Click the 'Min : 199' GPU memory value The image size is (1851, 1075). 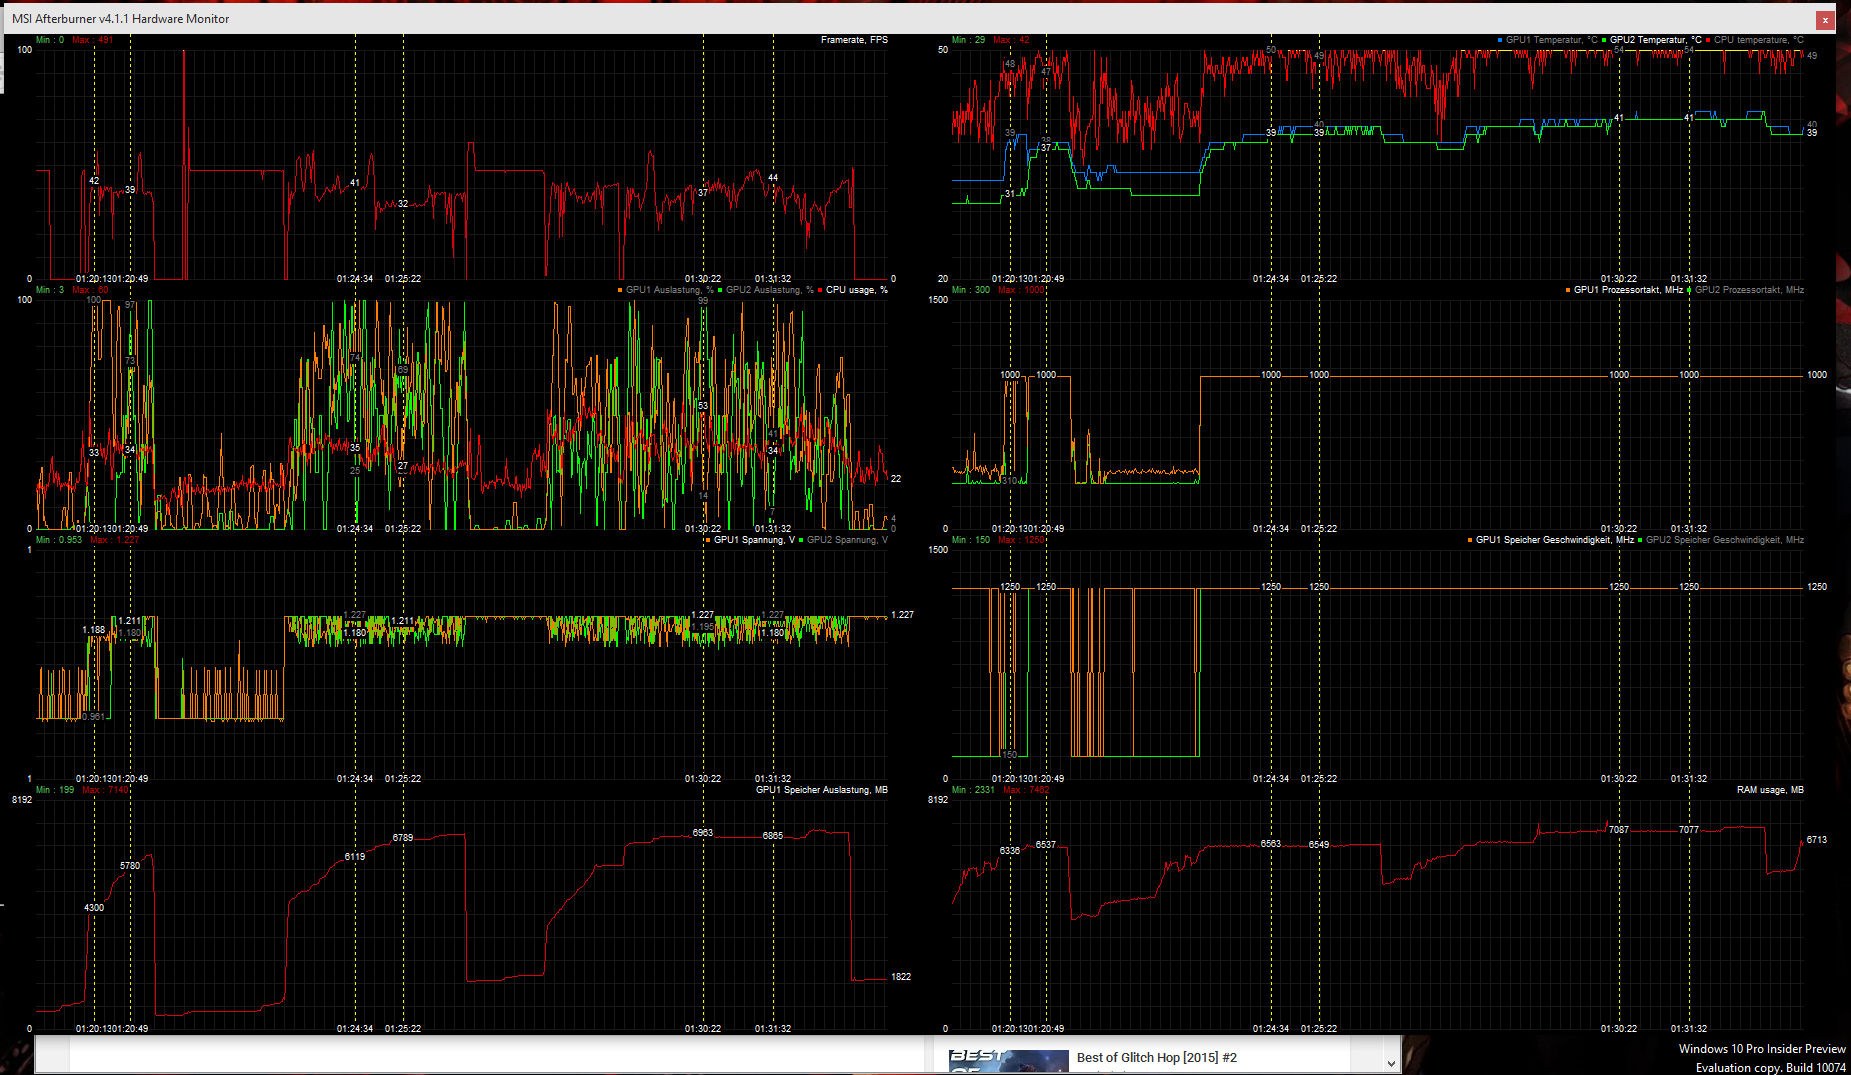pos(55,790)
